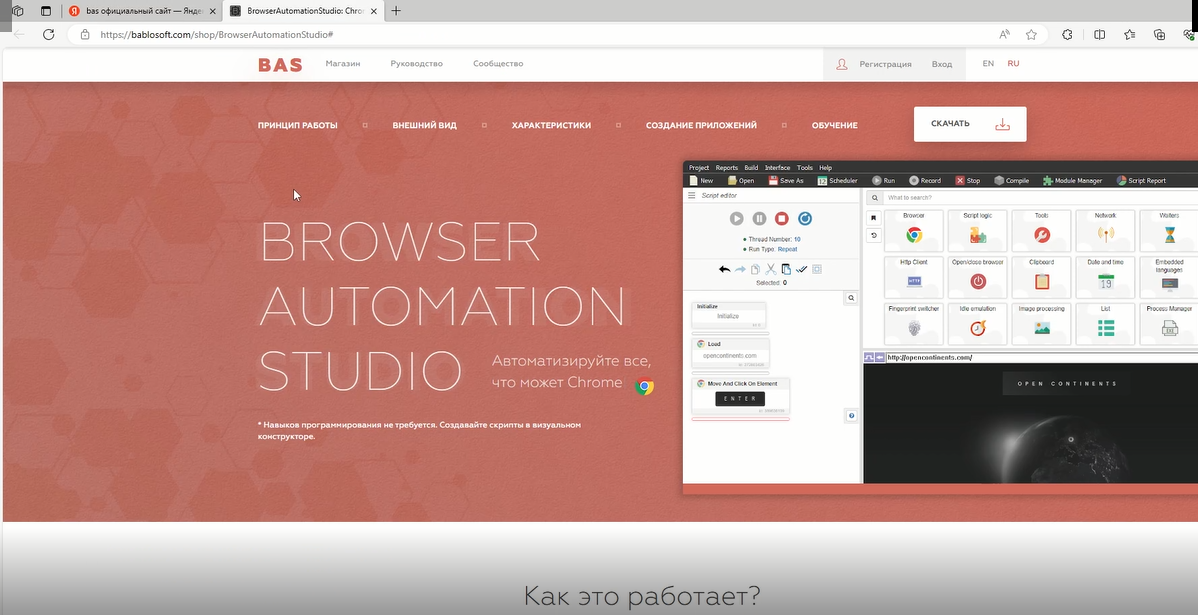Open the workspaces icon in title bar

click(x=18, y=11)
